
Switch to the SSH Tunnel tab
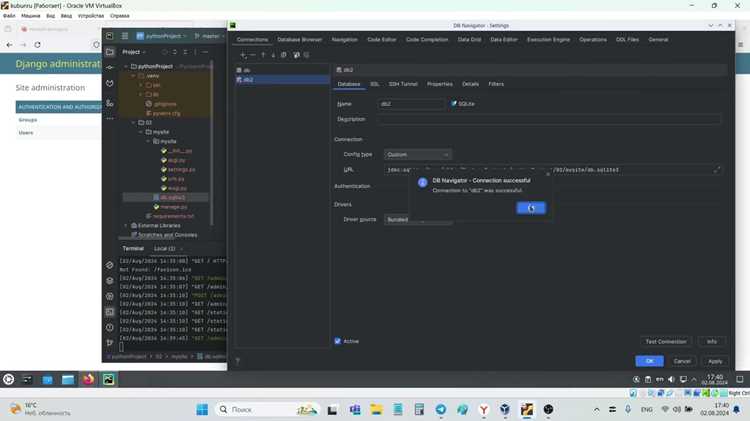[403, 84]
